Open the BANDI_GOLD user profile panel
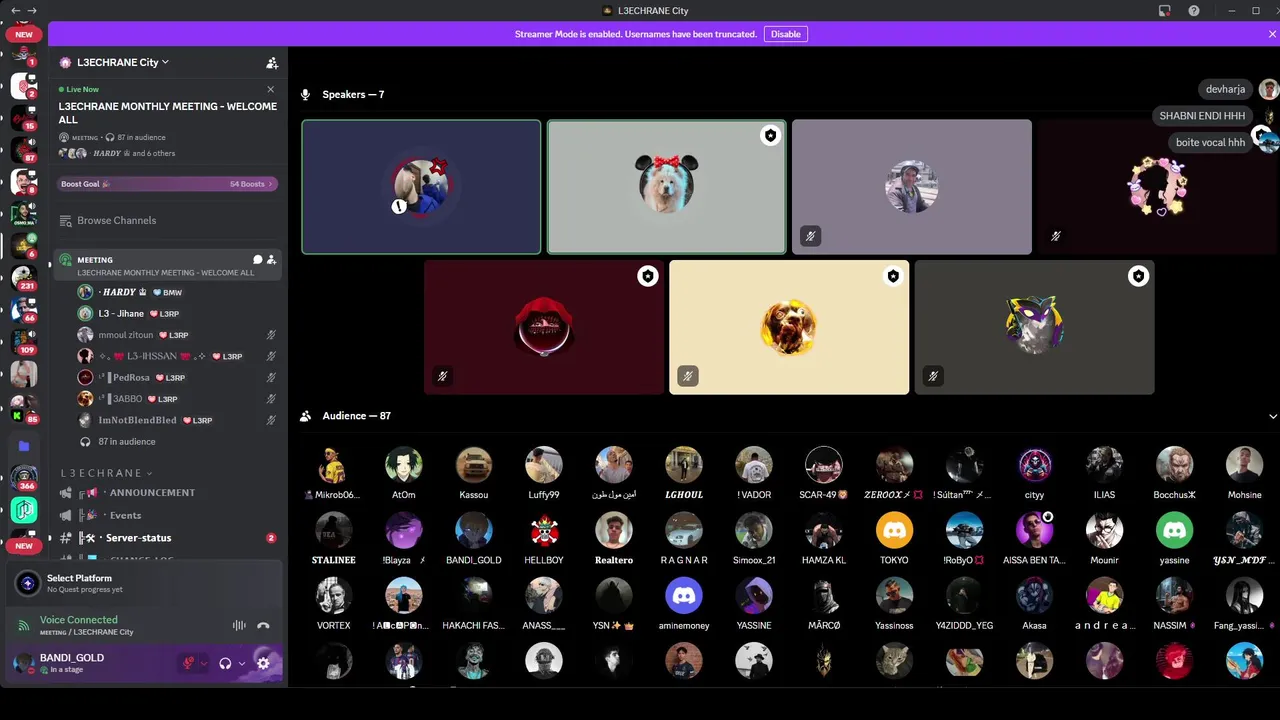 coord(70,662)
